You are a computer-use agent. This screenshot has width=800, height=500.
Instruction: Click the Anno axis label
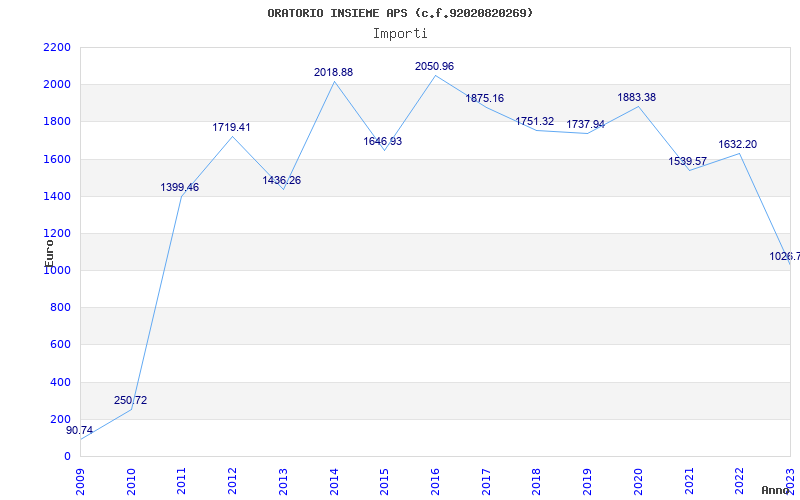[x=775, y=490]
